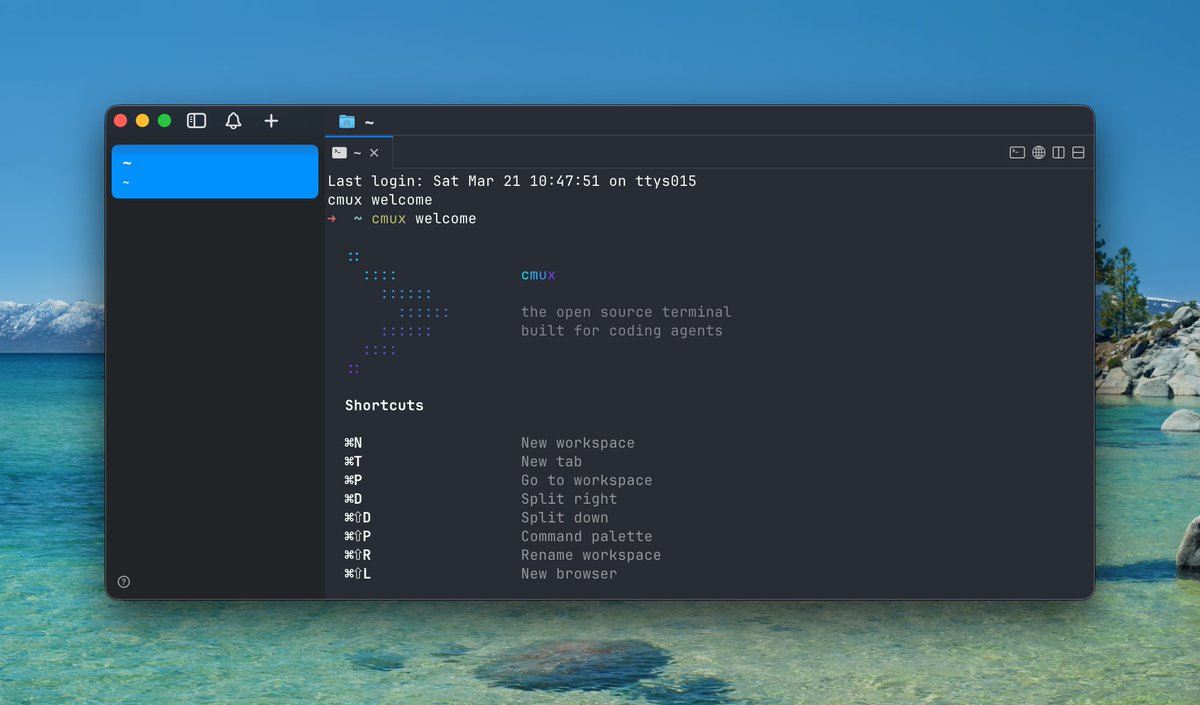
Task: Click the ⌘D shortcut key text
Action: [x=353, y=499]
